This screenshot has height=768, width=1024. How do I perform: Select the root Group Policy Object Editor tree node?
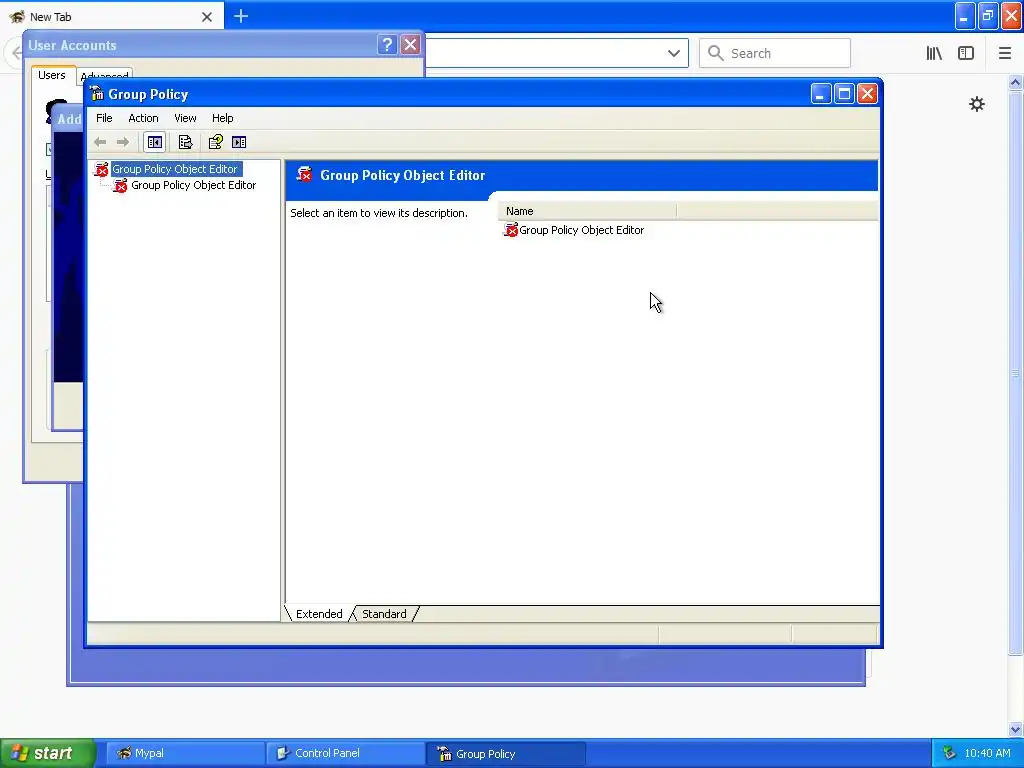(x=174, y=169)
